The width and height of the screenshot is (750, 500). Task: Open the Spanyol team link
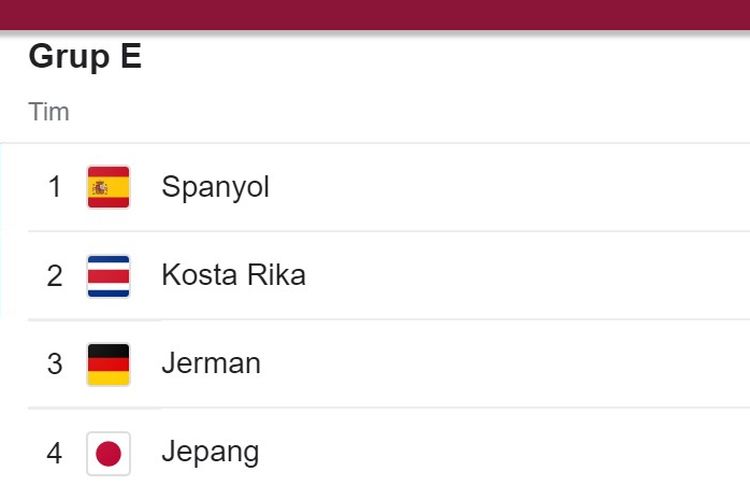click(x=215, y=187)
